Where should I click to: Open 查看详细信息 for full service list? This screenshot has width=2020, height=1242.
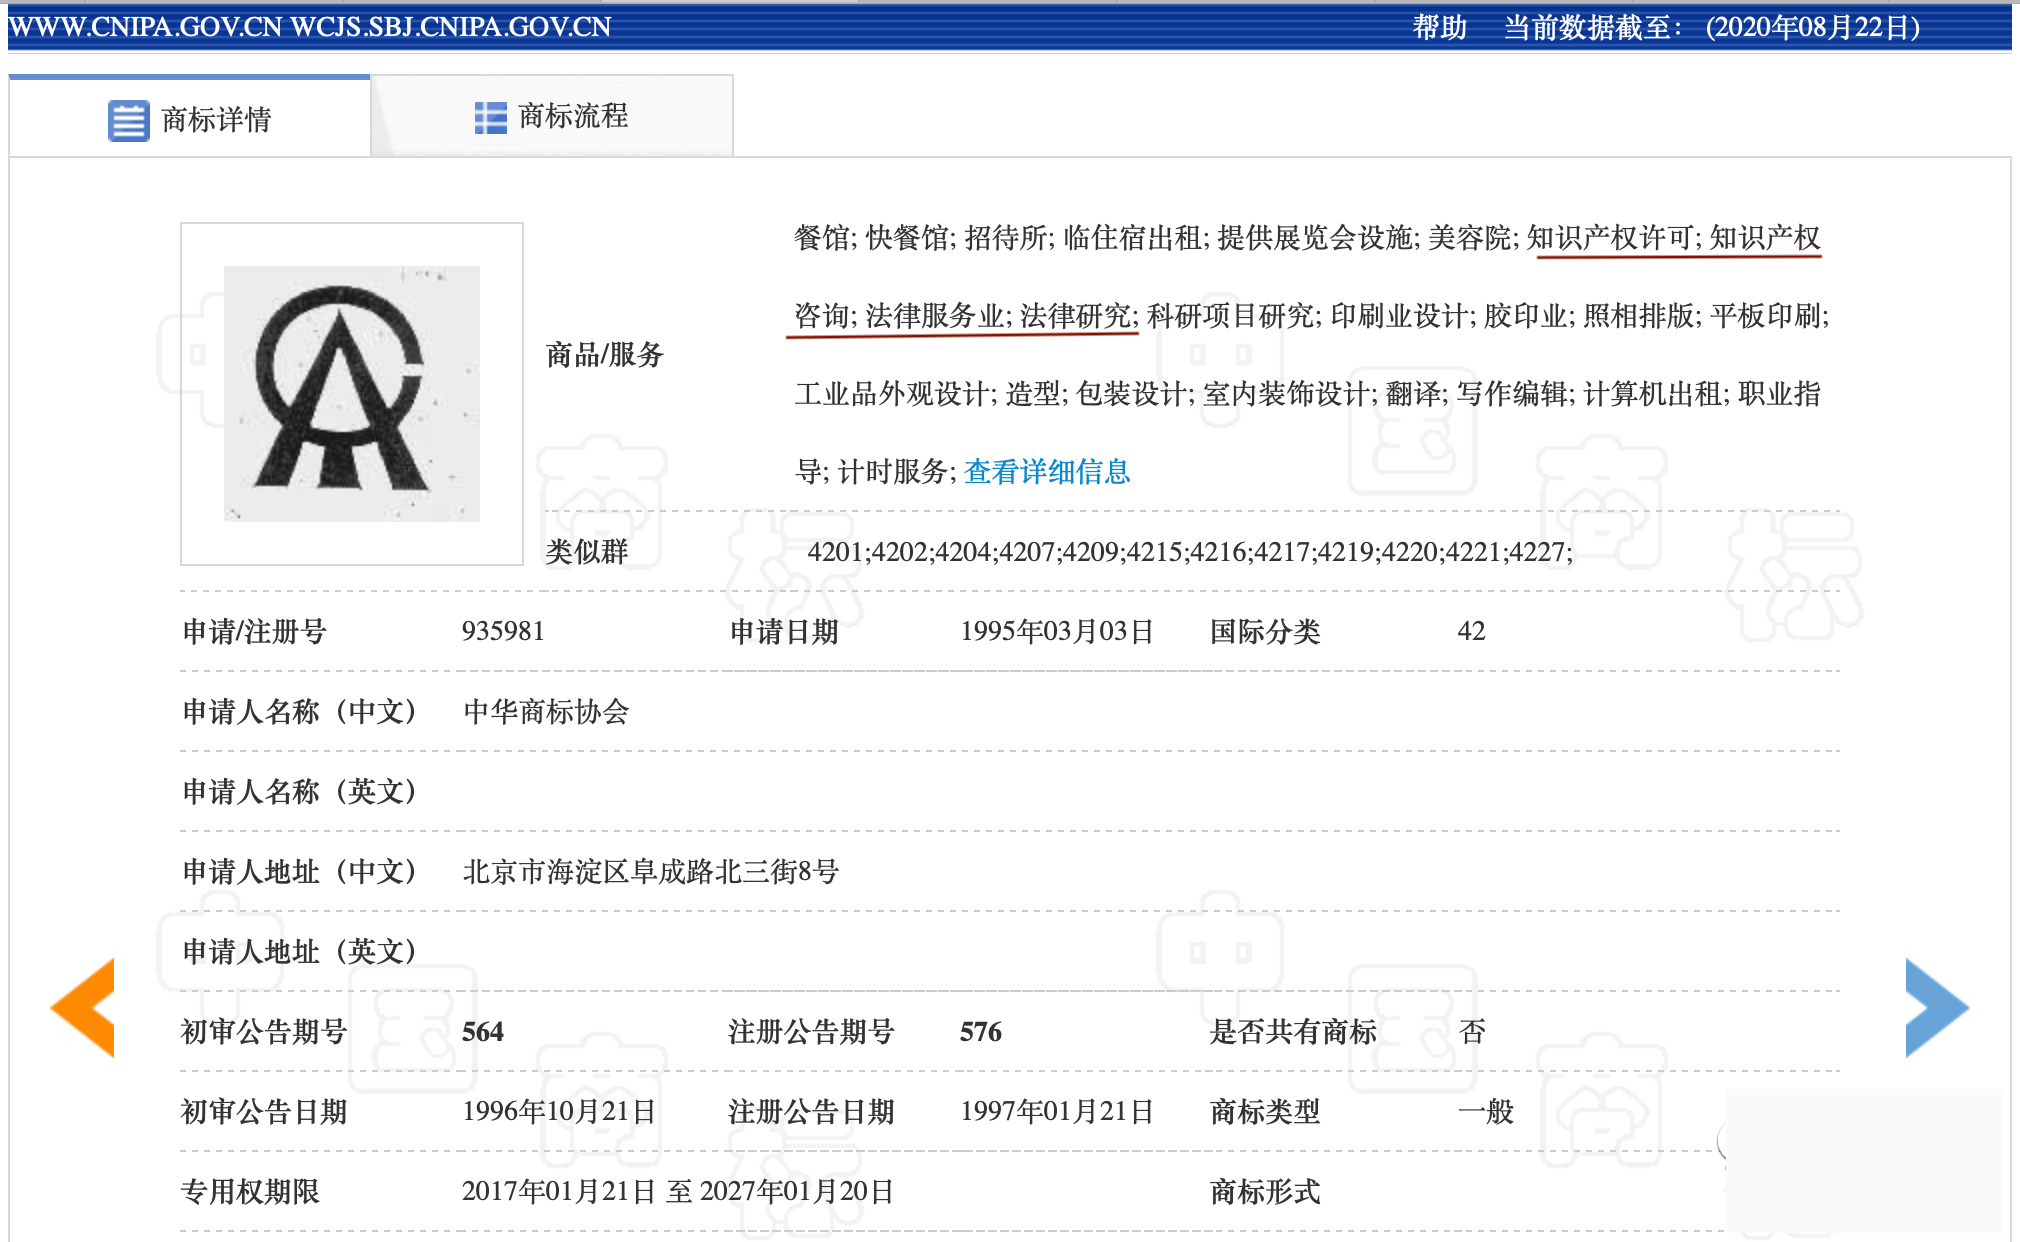pyautogui.click(x=1046, y=470)
